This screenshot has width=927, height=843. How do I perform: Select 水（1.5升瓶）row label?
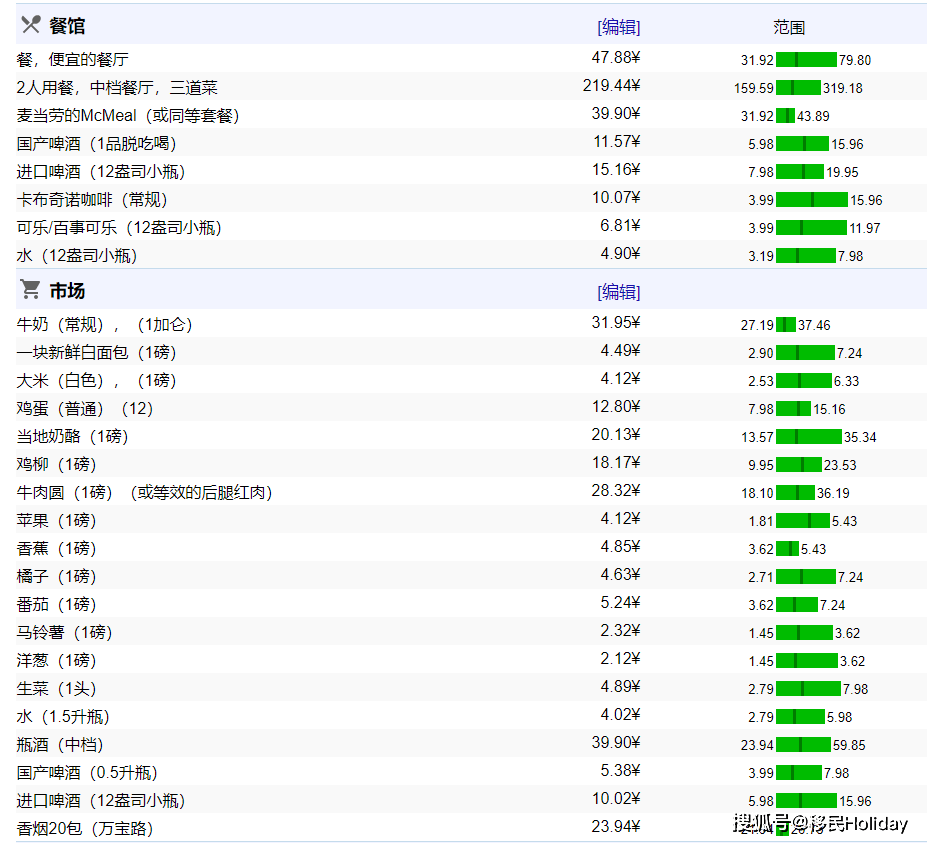pos(63,716)
